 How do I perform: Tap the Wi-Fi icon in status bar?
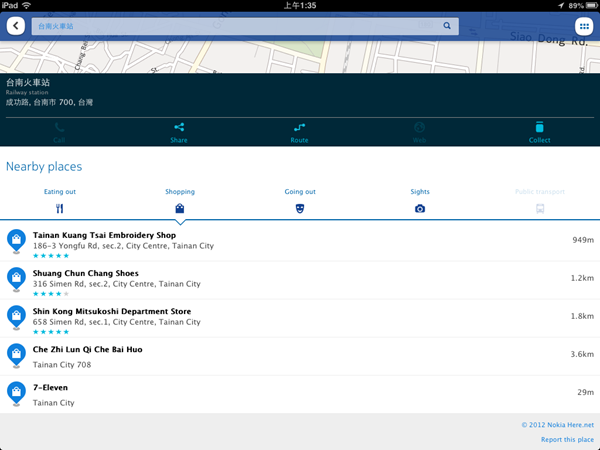coord(26,5)
